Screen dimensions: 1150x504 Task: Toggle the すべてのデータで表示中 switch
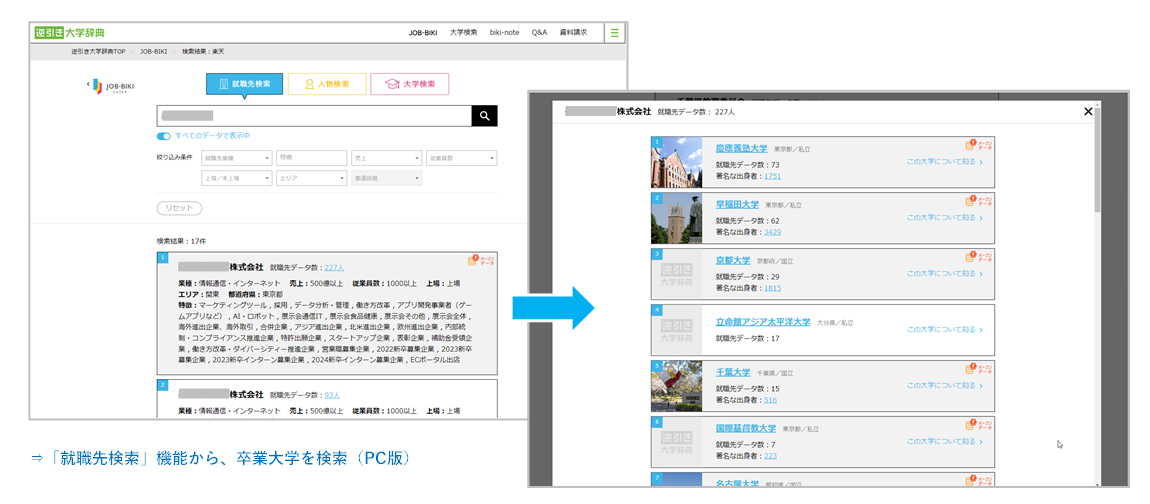click(164, 136)
